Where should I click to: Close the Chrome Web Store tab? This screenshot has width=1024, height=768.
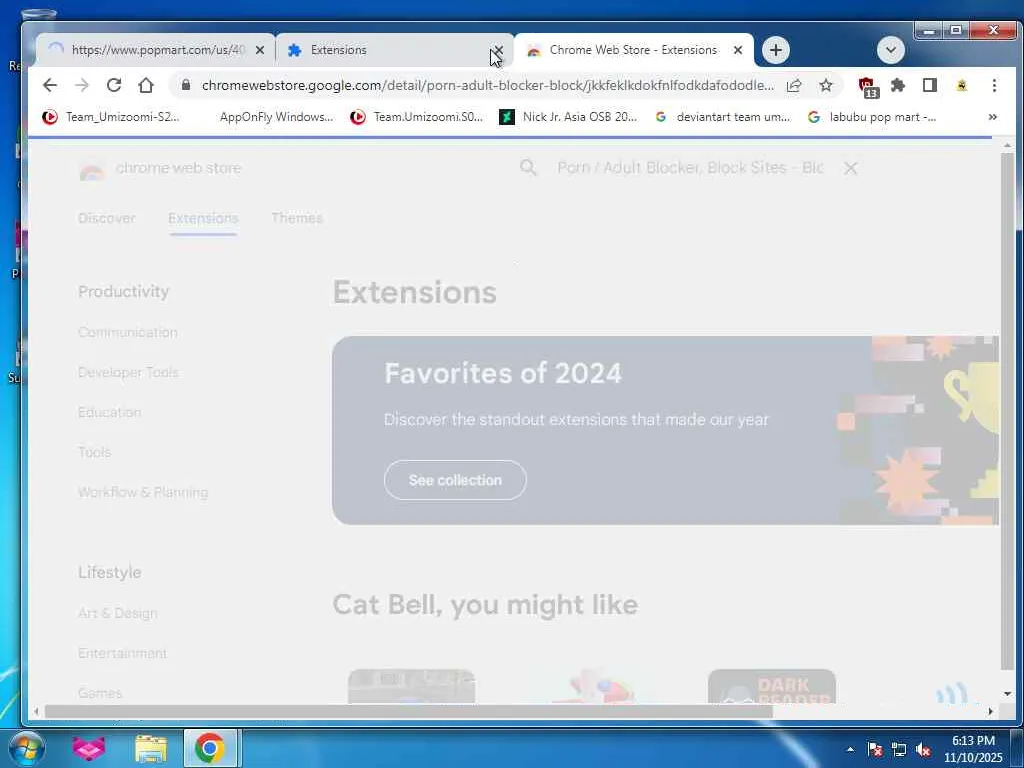(738, 50)
